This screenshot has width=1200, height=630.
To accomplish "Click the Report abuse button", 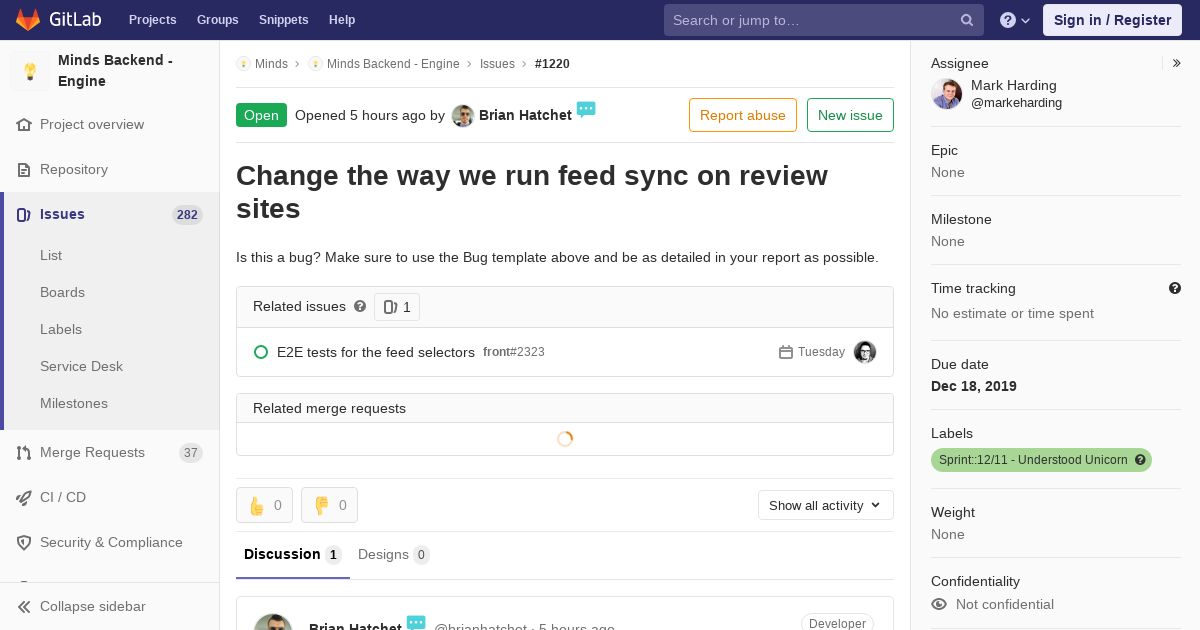I will click(743, 115).
